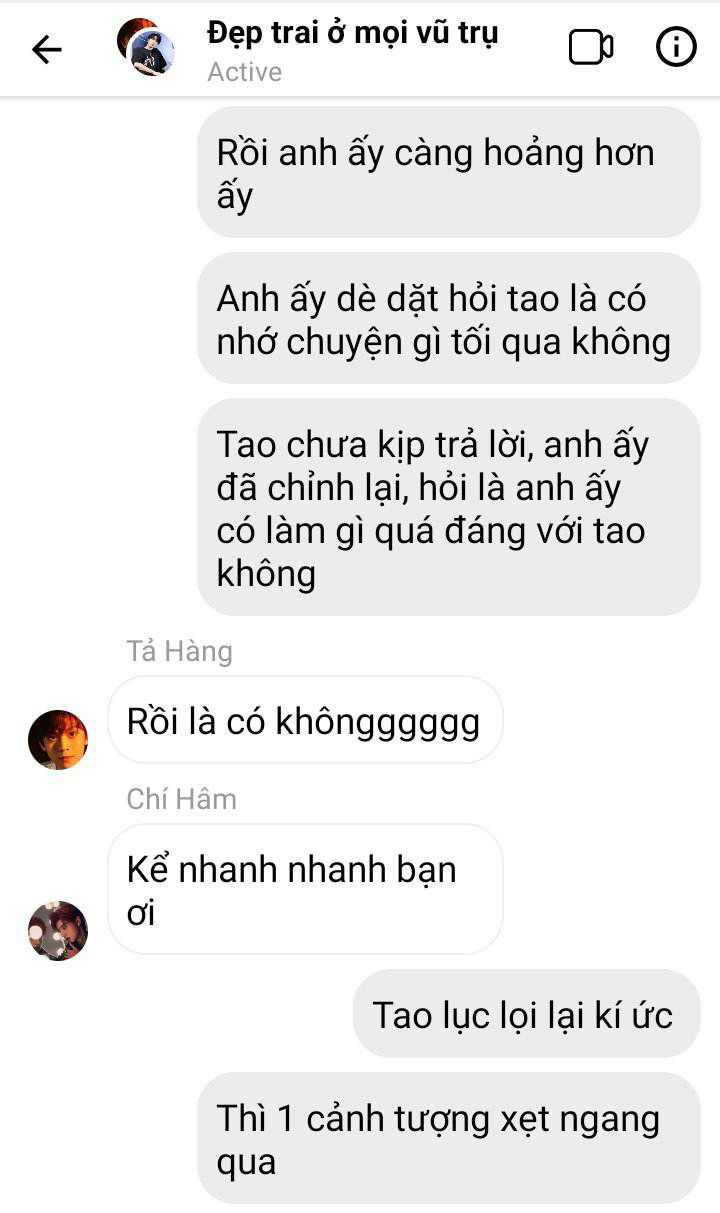The height and width of the screenshot is (1213, 720).
Task: Tap message "Tao lục lọi lại kí ức"
Action: pos(527,1014)
